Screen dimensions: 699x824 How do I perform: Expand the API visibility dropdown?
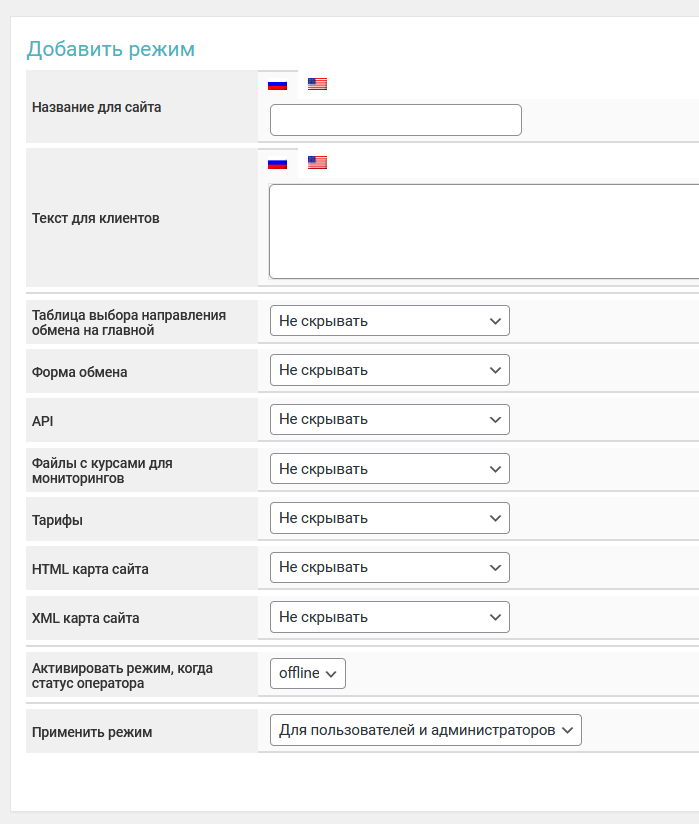pyautogui.click(x=389, y=419)
